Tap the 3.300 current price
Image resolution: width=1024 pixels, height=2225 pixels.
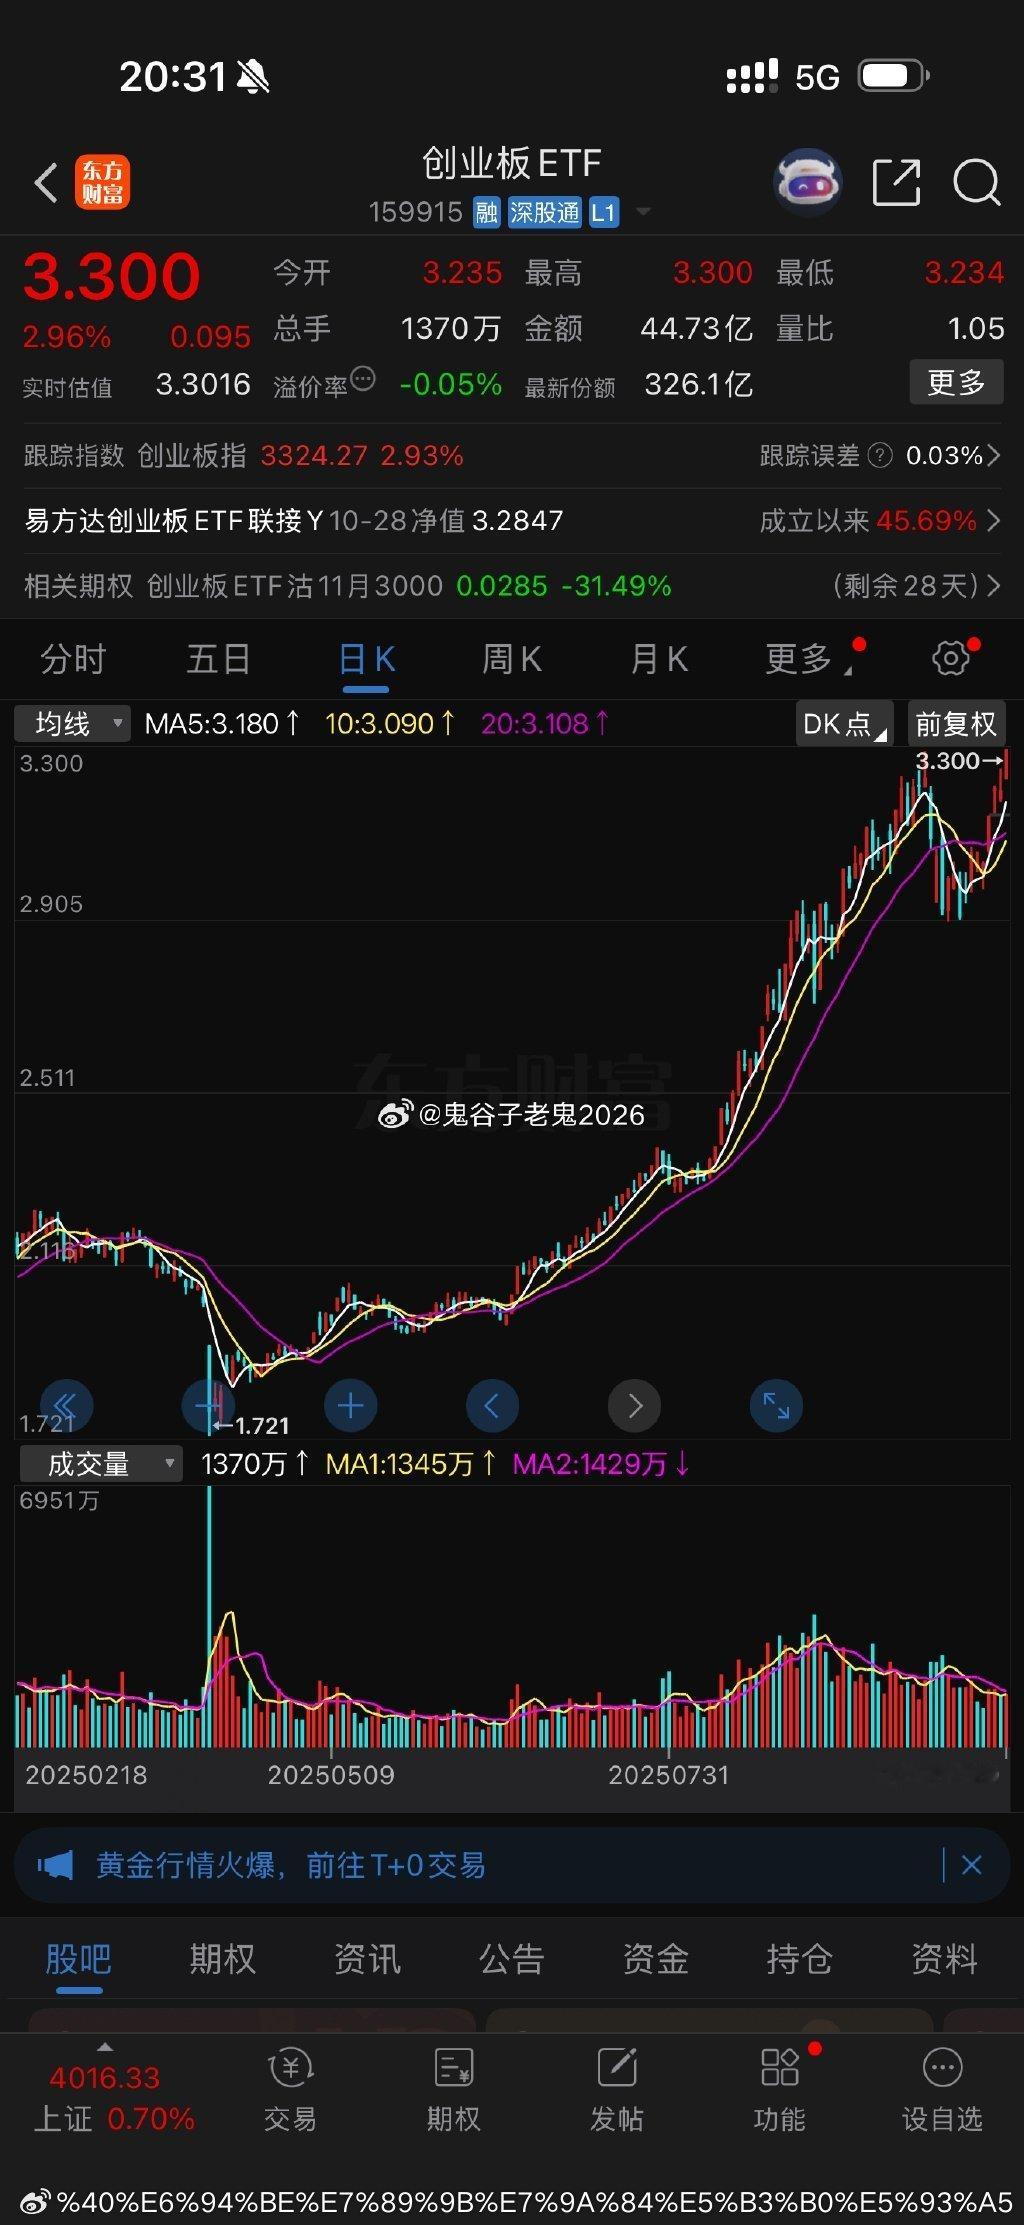(x=111, y=276)
